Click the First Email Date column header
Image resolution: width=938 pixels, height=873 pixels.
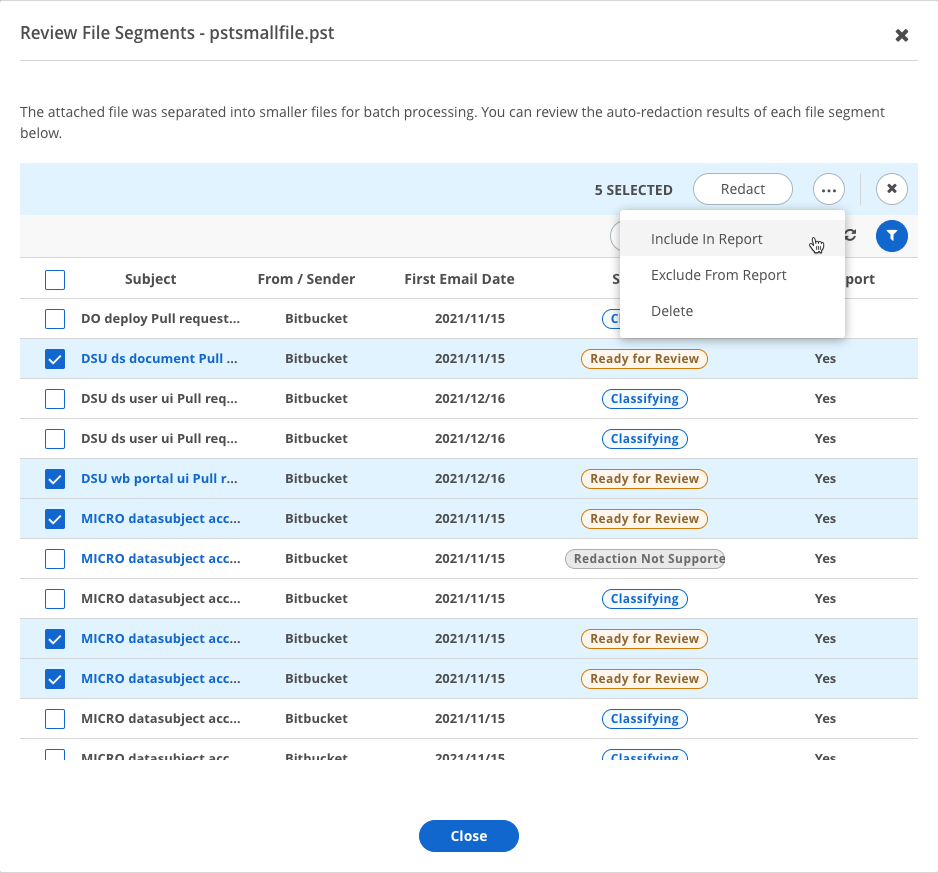tap(459, 279)
